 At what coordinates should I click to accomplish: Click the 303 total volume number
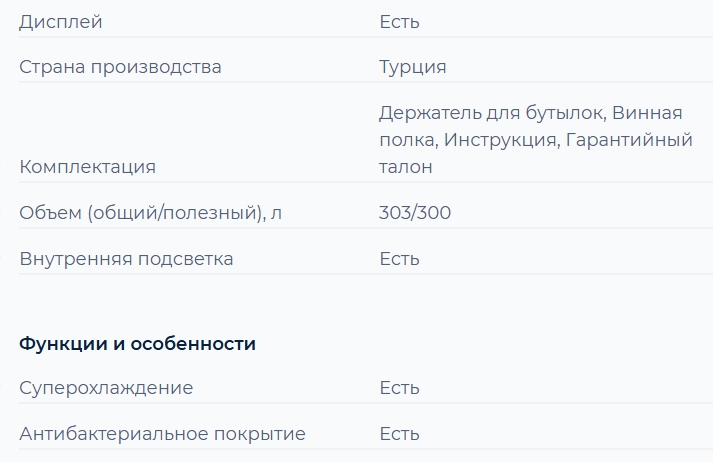(x=393, y=213)
